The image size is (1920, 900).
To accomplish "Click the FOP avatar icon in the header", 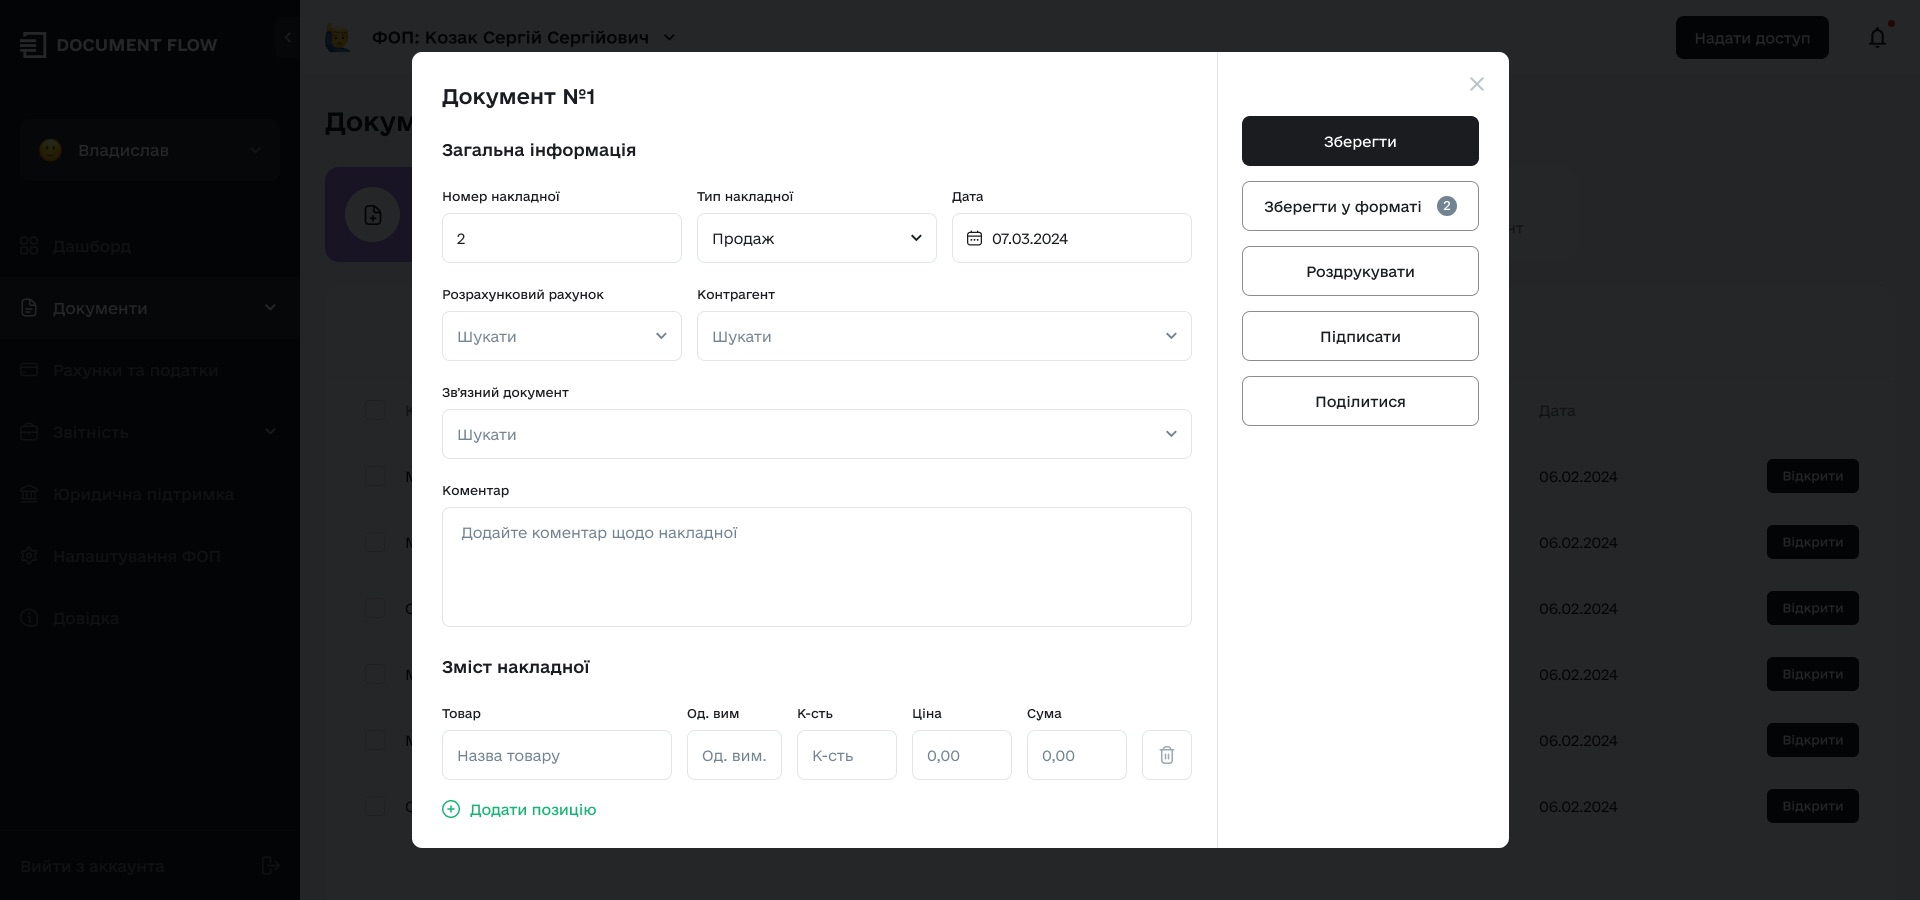I will tap(338, 38).
